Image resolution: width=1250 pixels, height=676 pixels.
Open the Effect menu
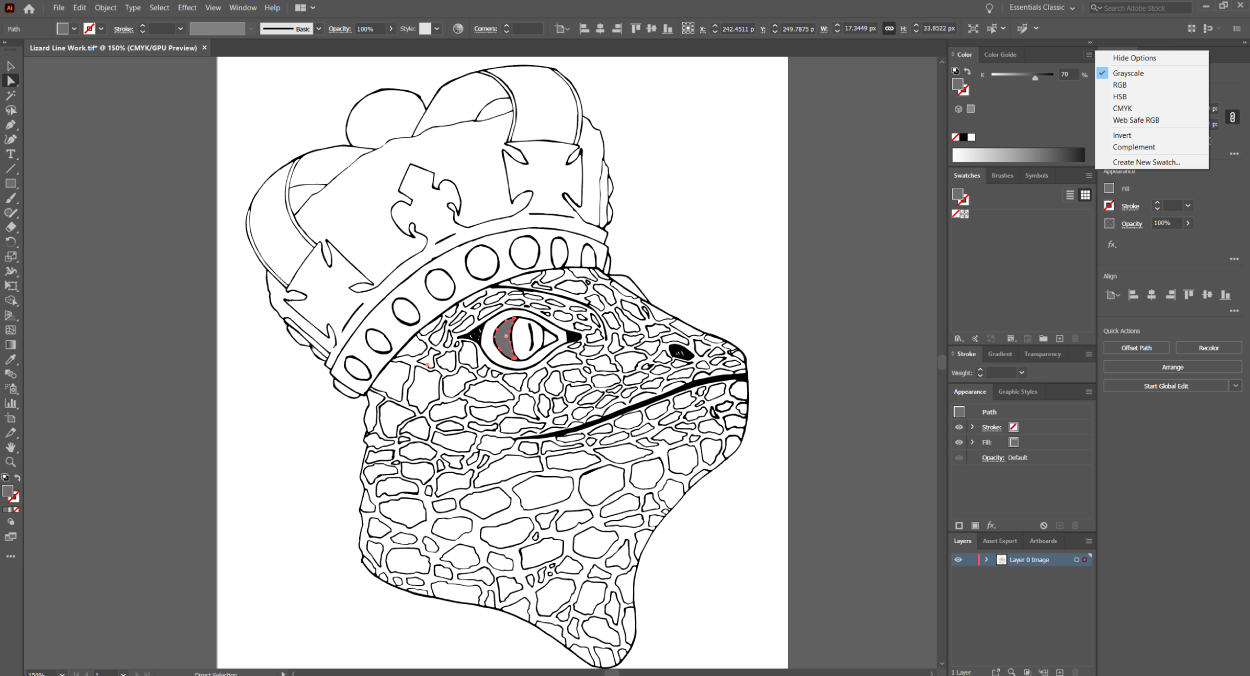click(187, 8)
